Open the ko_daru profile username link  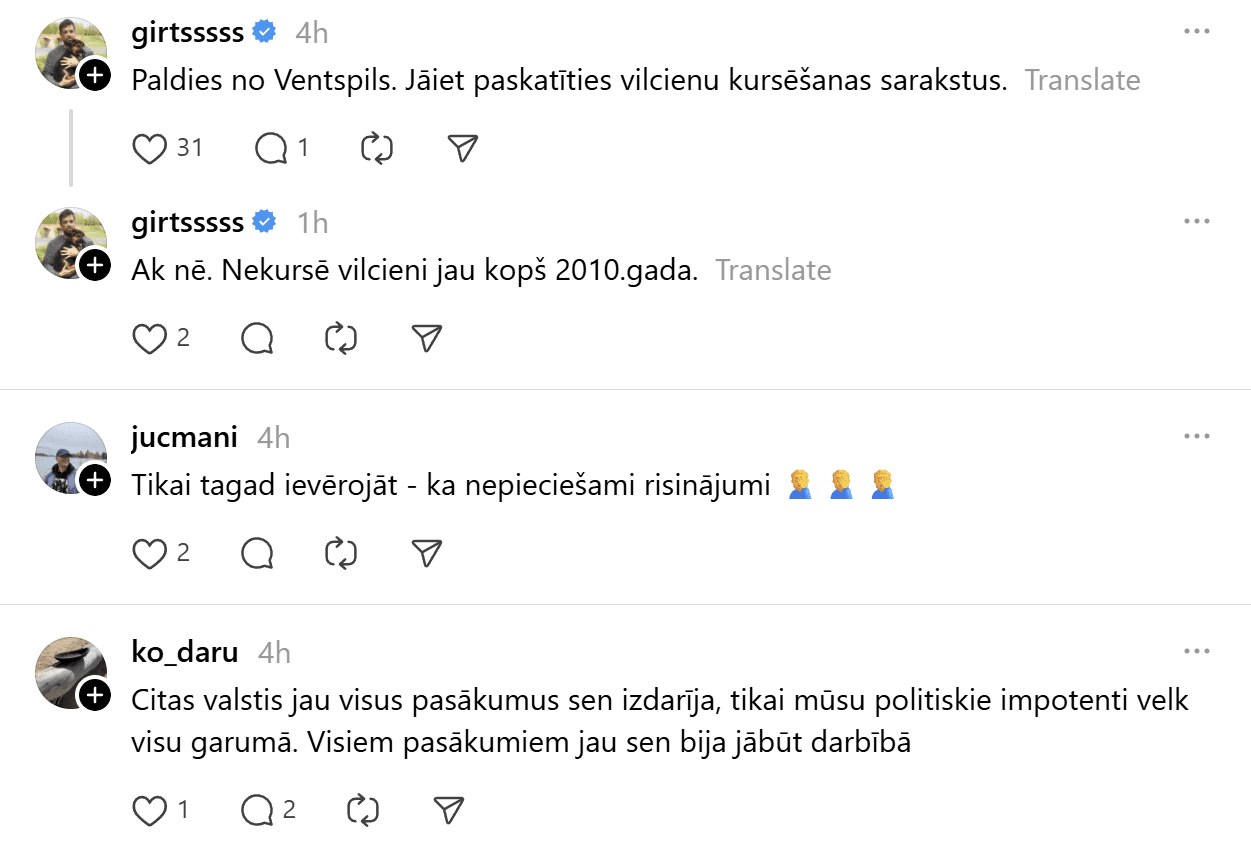pyautogui.click(x=185, y=653)
